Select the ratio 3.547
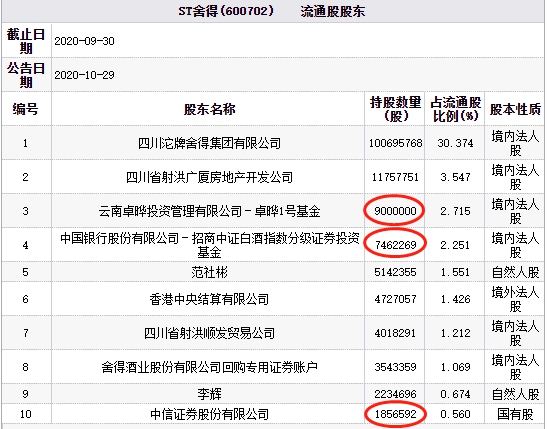 point(455,177)
